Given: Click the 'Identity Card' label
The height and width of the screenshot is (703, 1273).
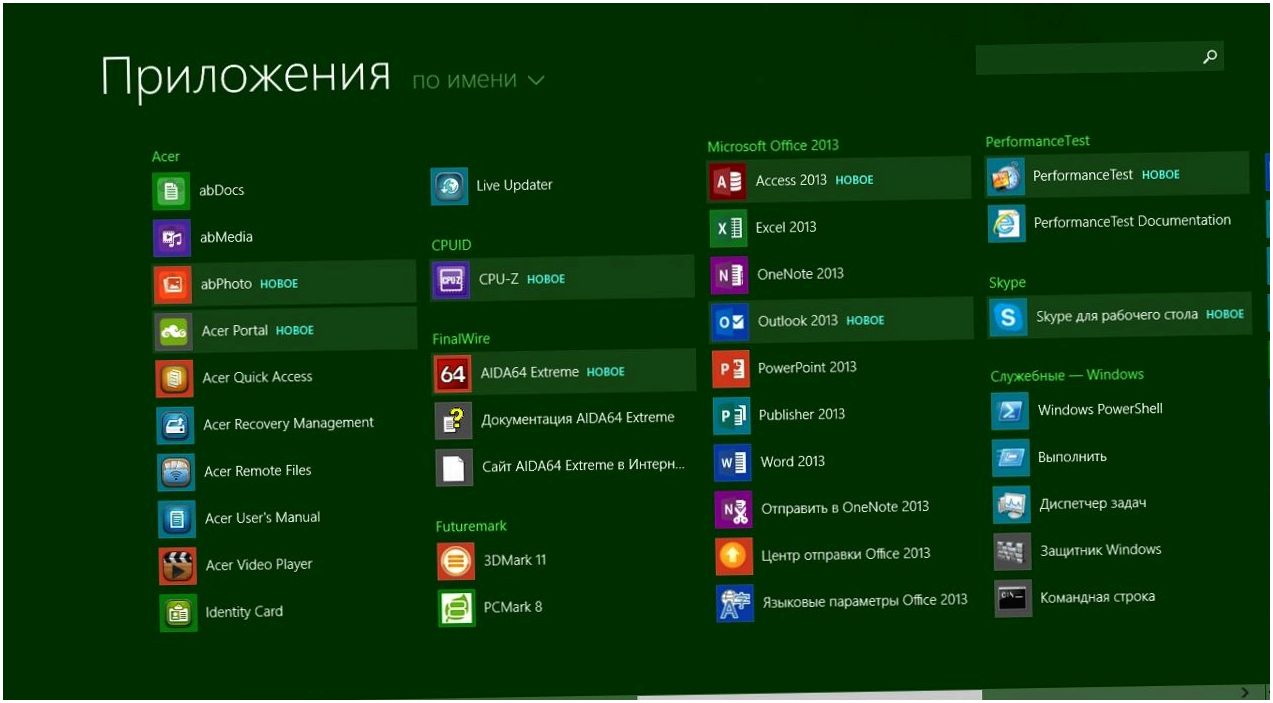Looking at the screenshot, I should pyautogui.click(x=244, y=612).
